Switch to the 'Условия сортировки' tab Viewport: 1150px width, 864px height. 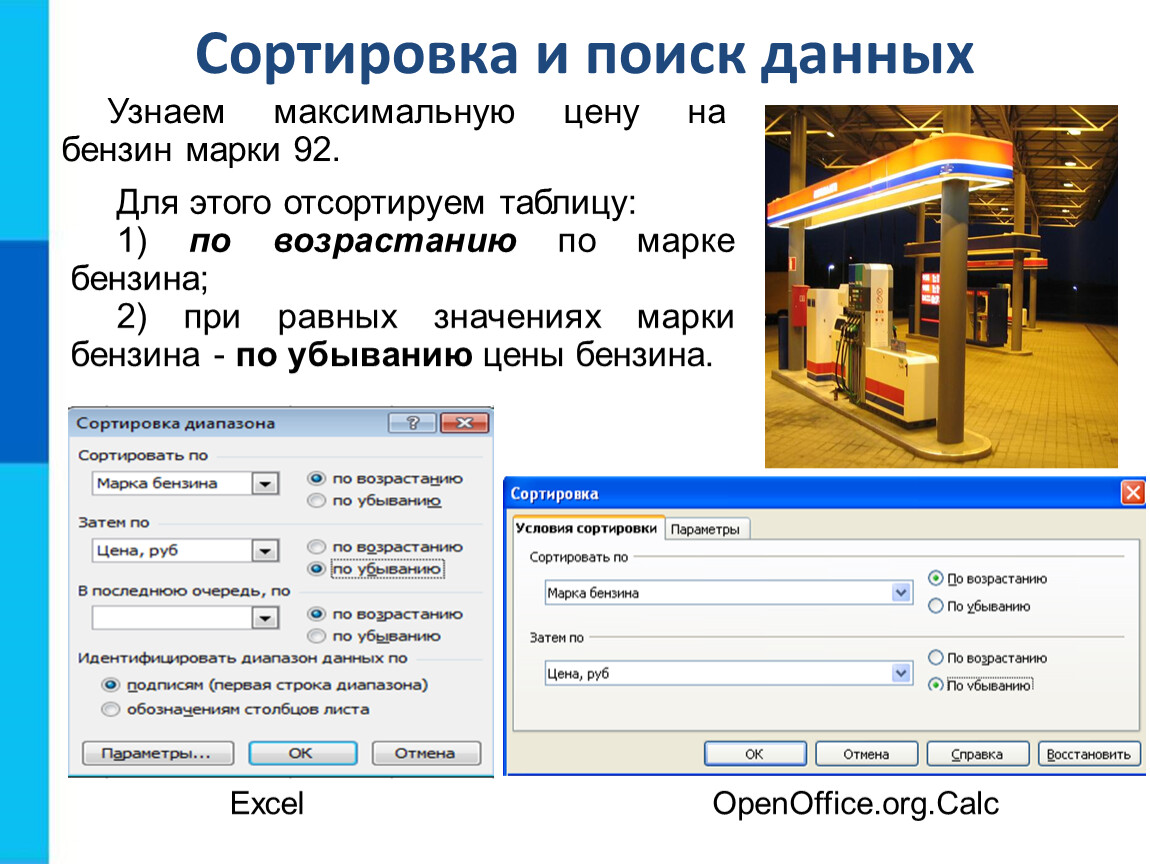point(586,528)
